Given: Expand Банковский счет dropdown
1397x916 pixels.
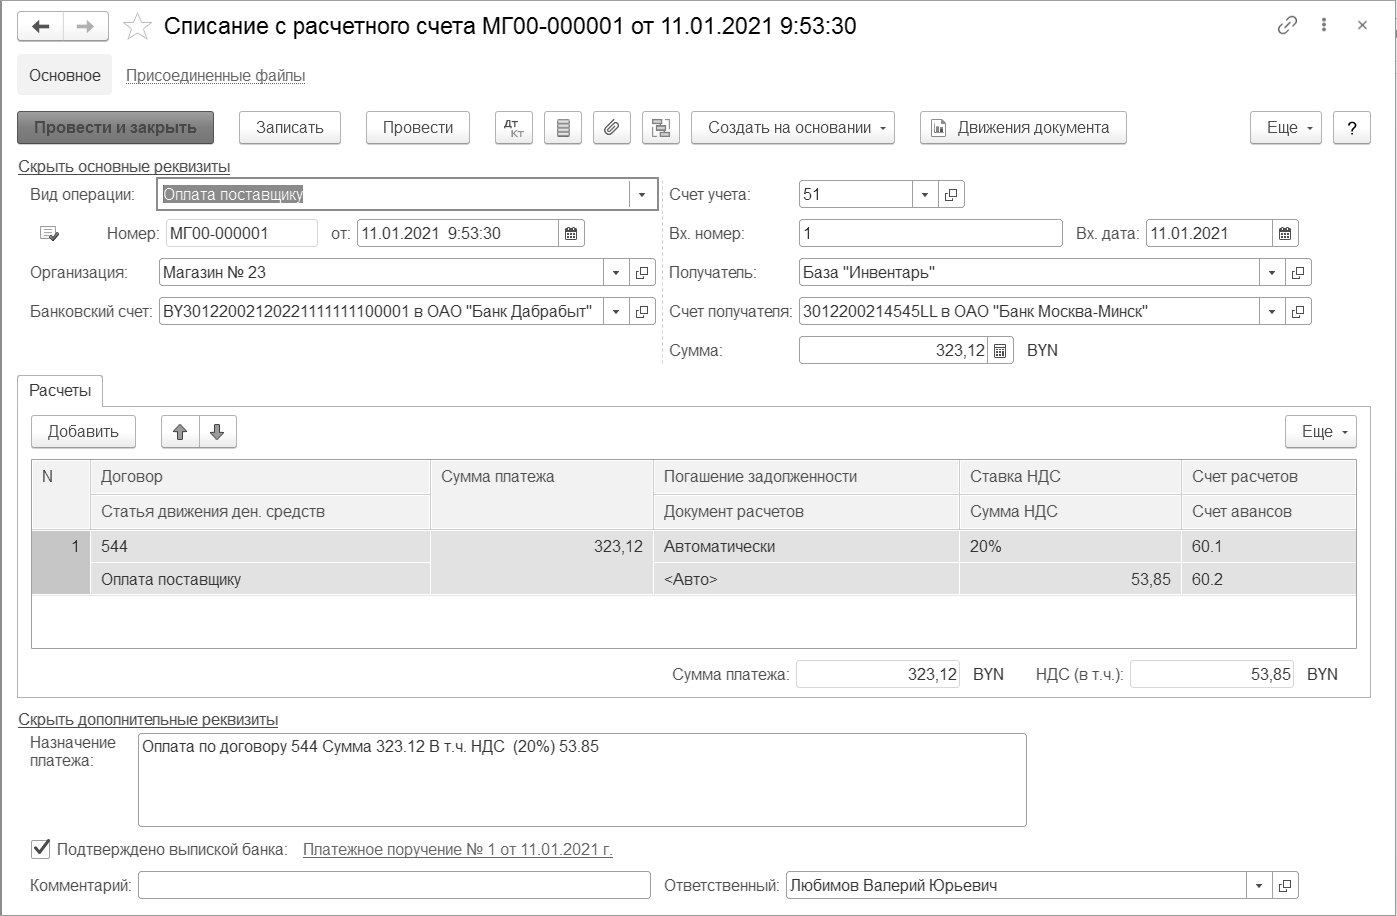Looking at the screenshot, I should [616, 312].
